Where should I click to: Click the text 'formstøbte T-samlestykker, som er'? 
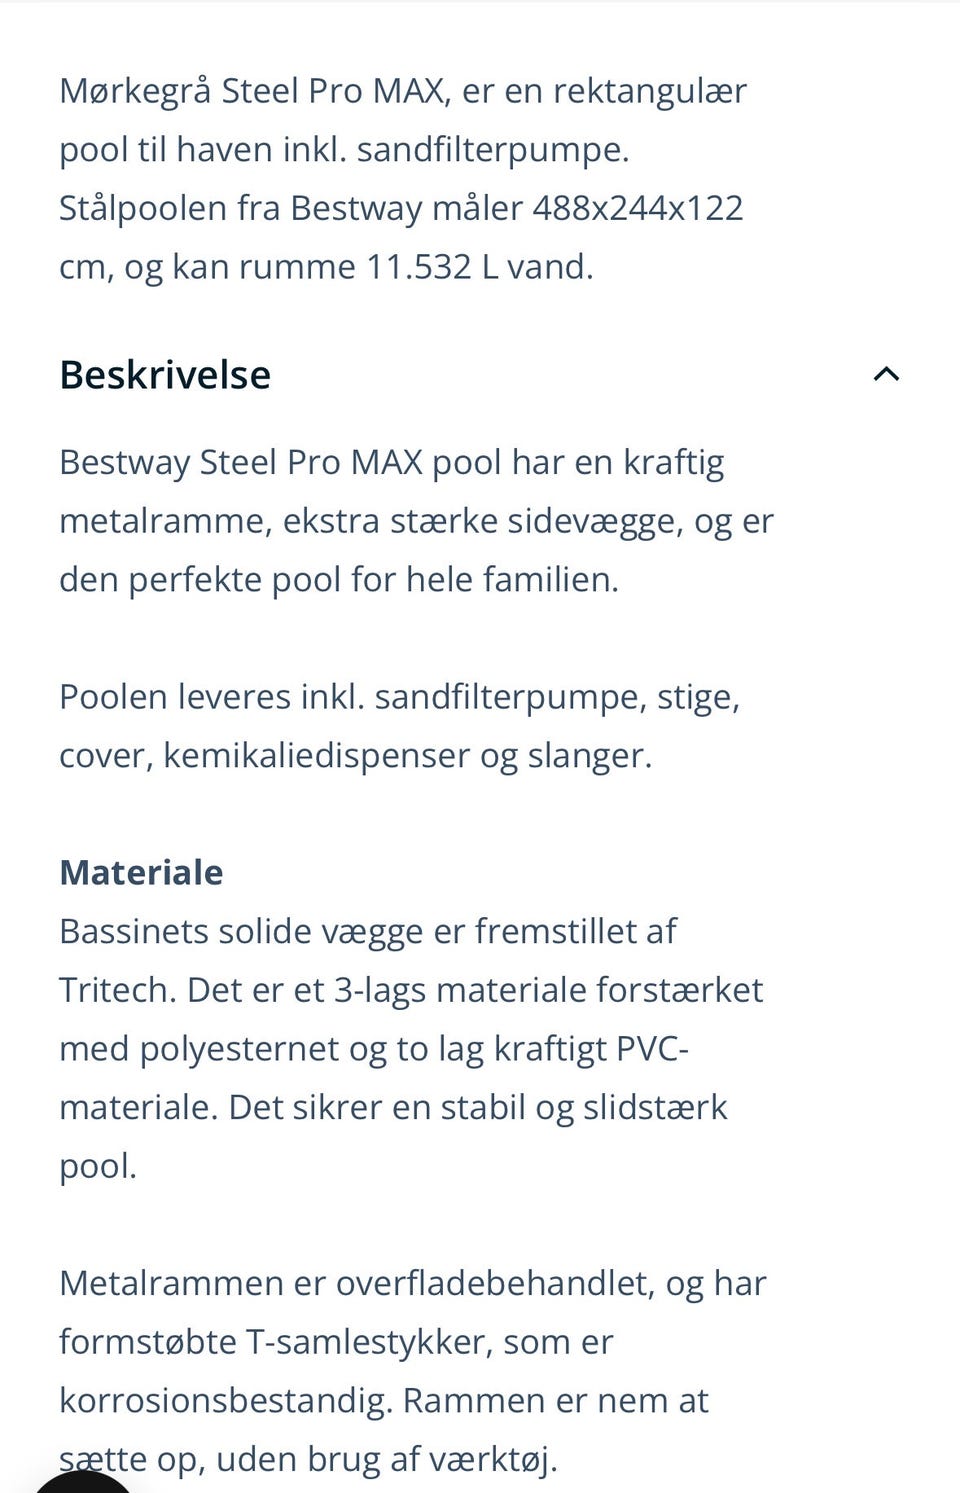(x=336, y=1342)
